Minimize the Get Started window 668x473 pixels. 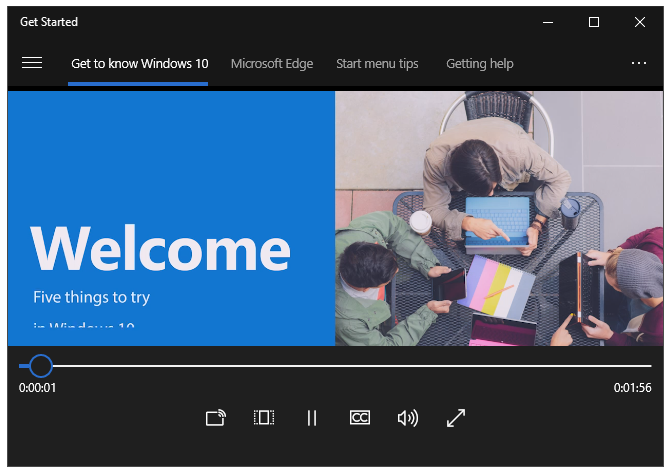click(548, 22)
